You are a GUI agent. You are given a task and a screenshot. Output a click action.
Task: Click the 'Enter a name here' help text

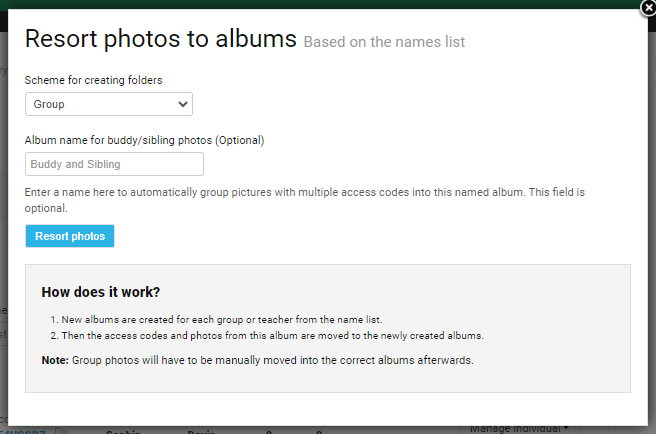click(x=305, y=200)
